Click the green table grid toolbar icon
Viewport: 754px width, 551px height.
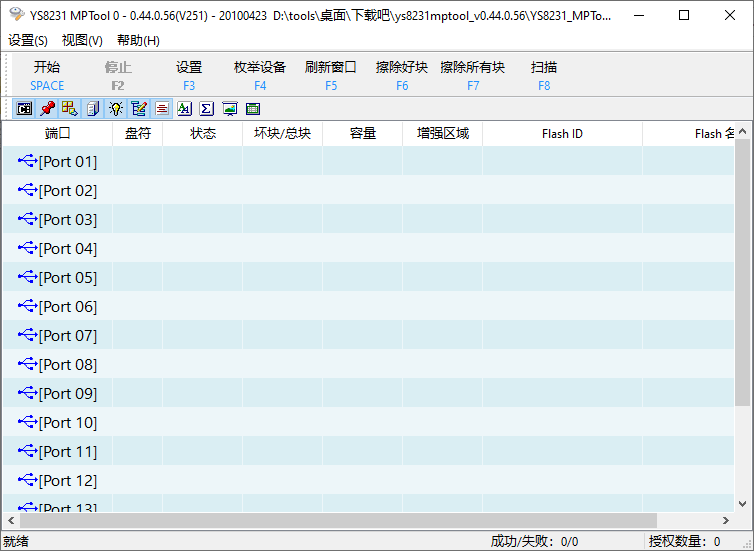pyautogui.click(x=253, y=109)
